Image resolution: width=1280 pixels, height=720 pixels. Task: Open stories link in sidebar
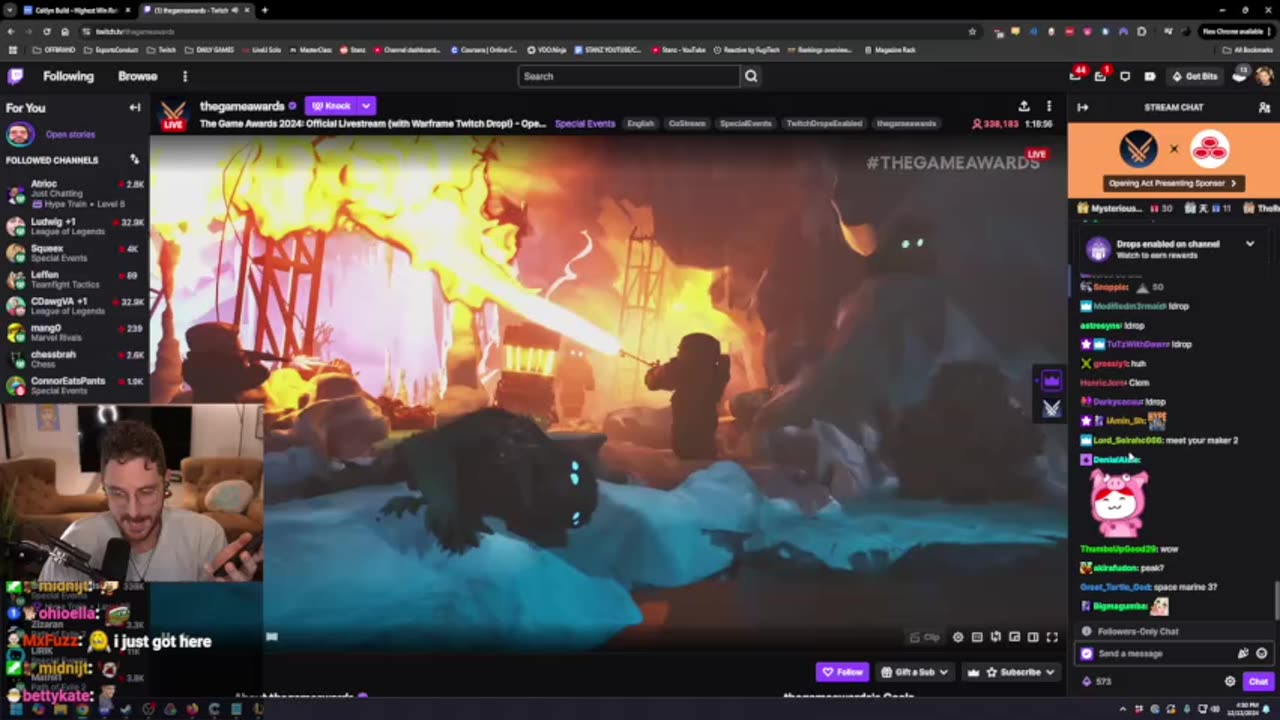coord(70,134)
